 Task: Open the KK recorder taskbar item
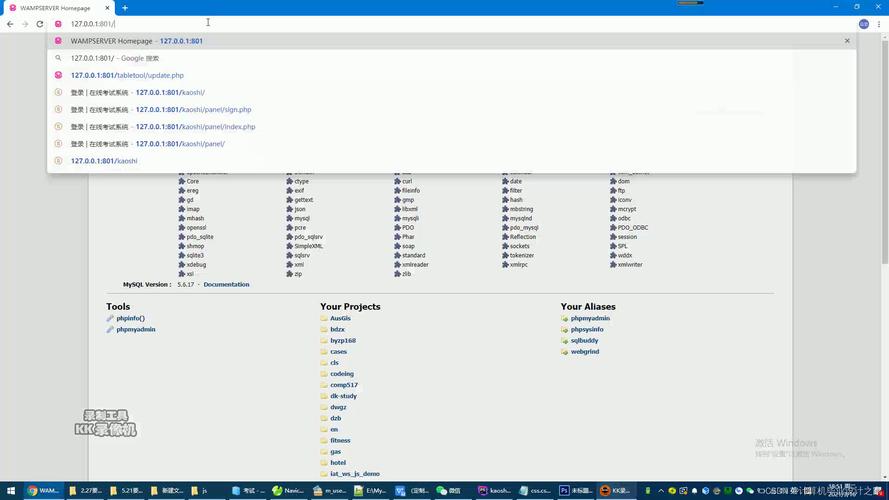pos(616,490)
